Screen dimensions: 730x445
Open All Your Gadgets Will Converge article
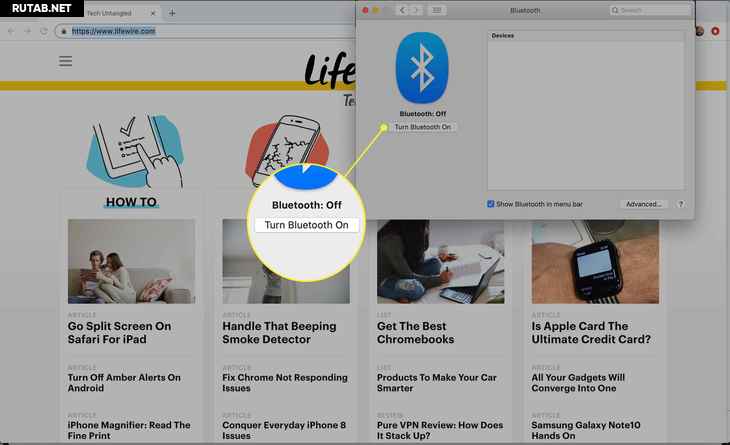click(x=578, y=383)
